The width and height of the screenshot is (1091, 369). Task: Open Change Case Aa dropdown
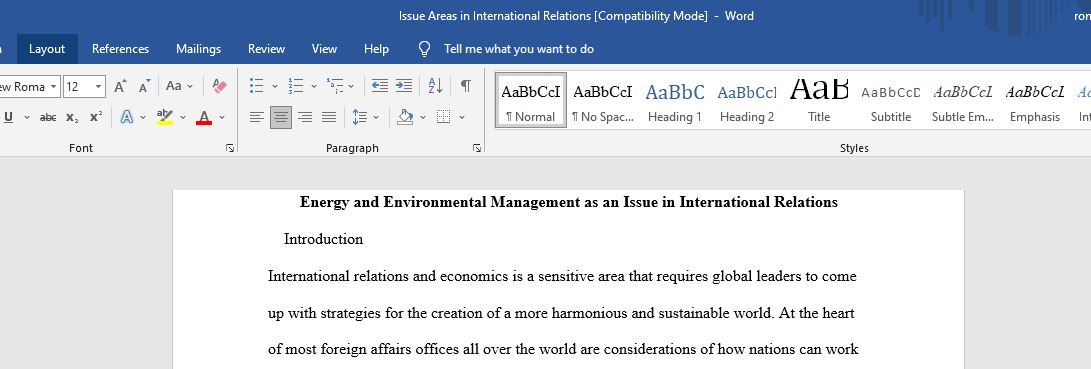coord(179,86)
